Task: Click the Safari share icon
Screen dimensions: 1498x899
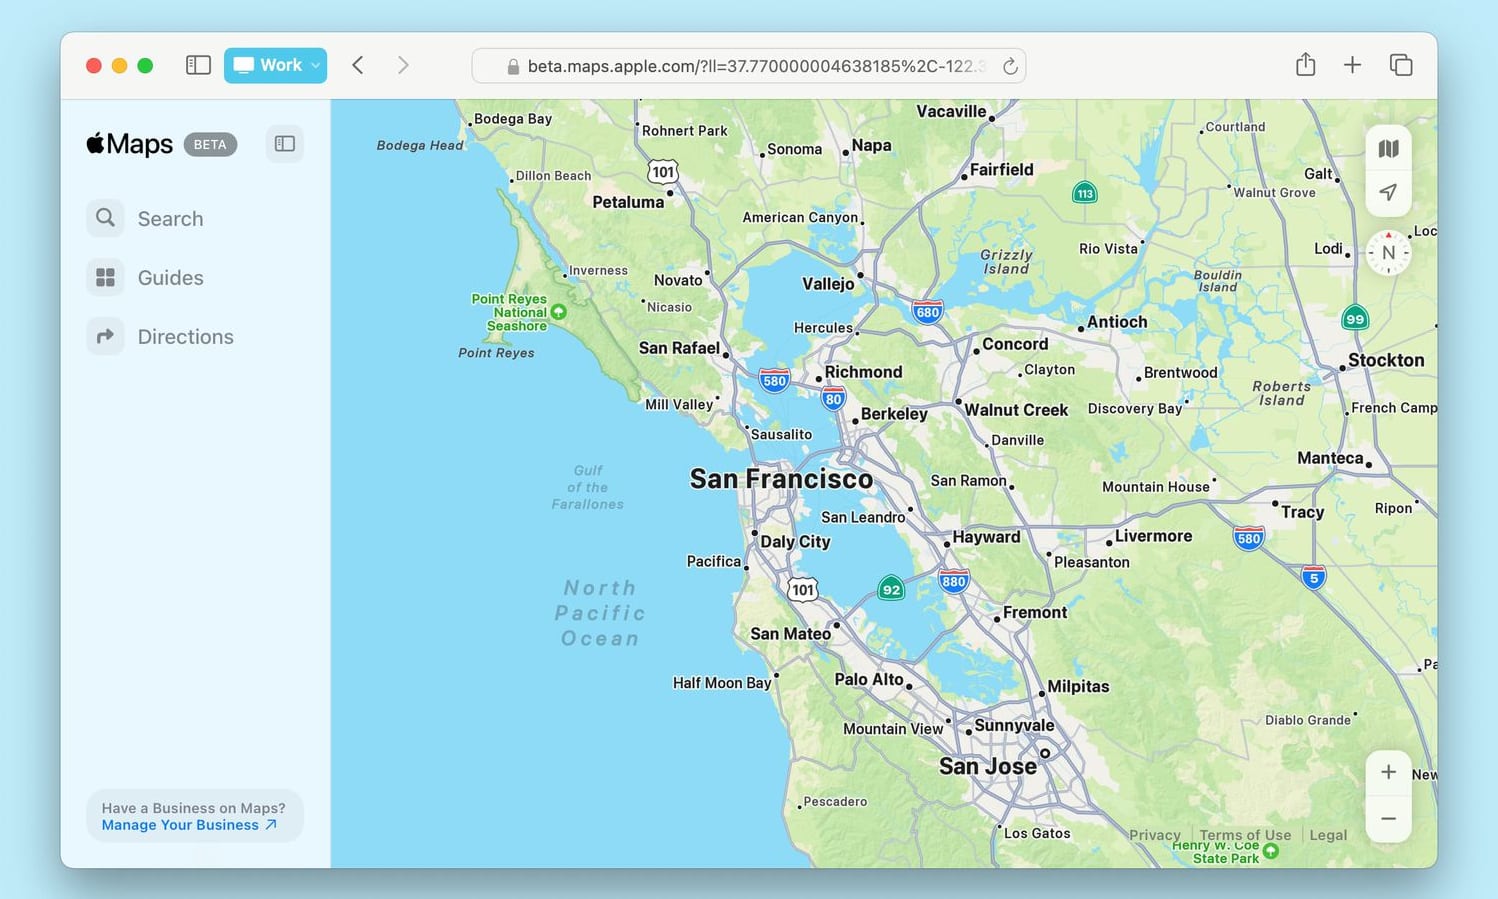Action: tap(1305, 65)
